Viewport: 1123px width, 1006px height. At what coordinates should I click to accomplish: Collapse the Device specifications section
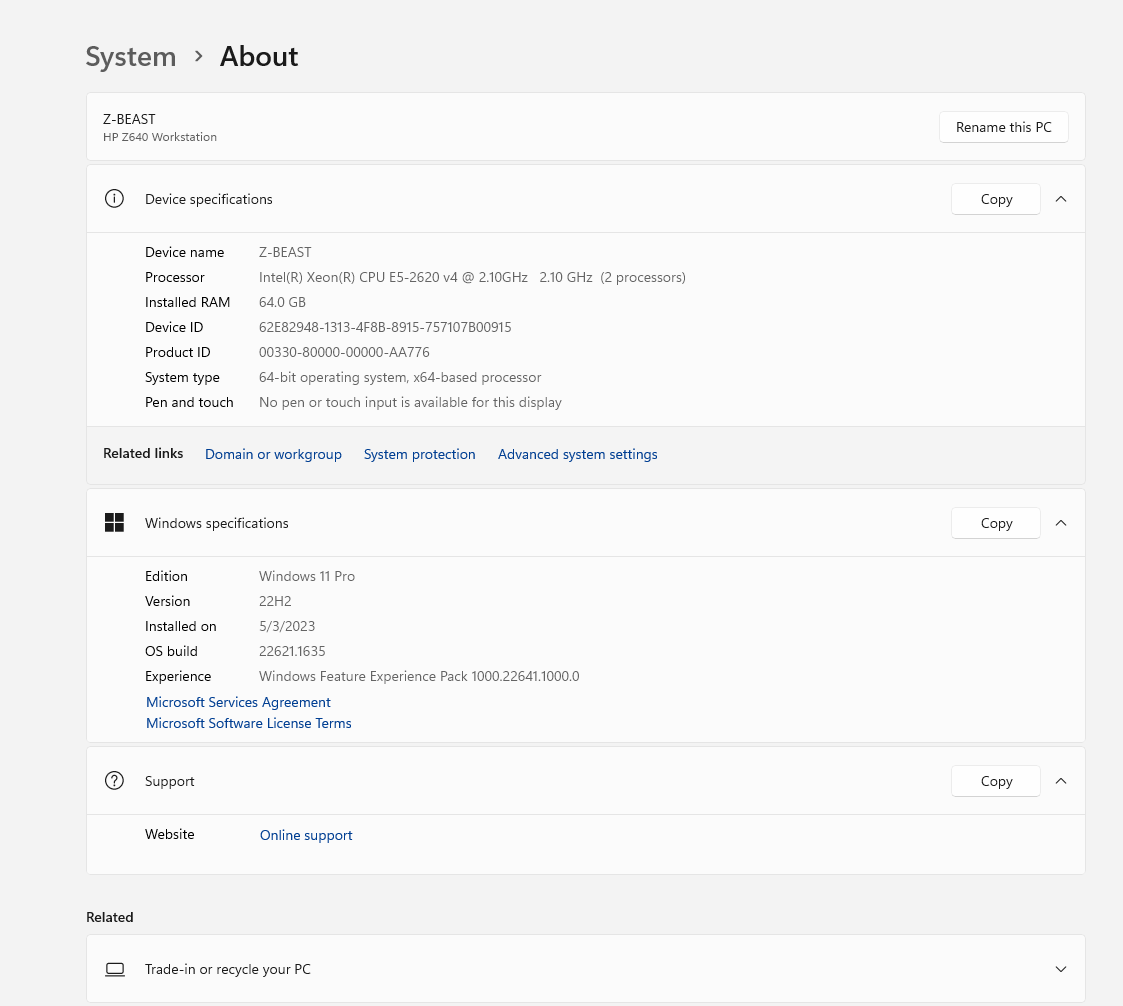1061,199
